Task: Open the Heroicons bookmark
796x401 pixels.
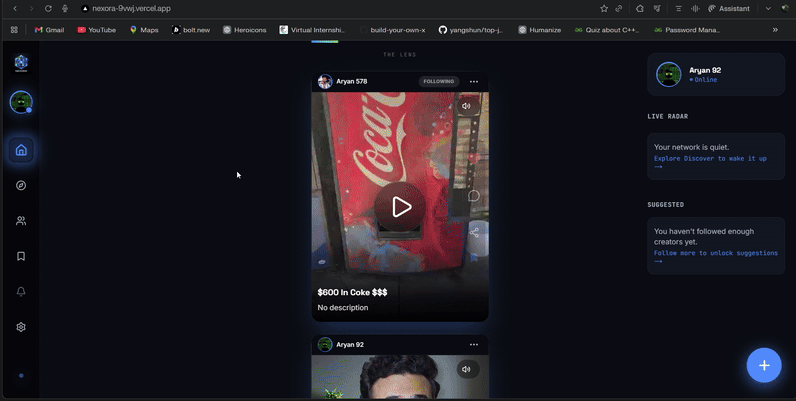Action: pyautogui.click(x=245, y=30)
